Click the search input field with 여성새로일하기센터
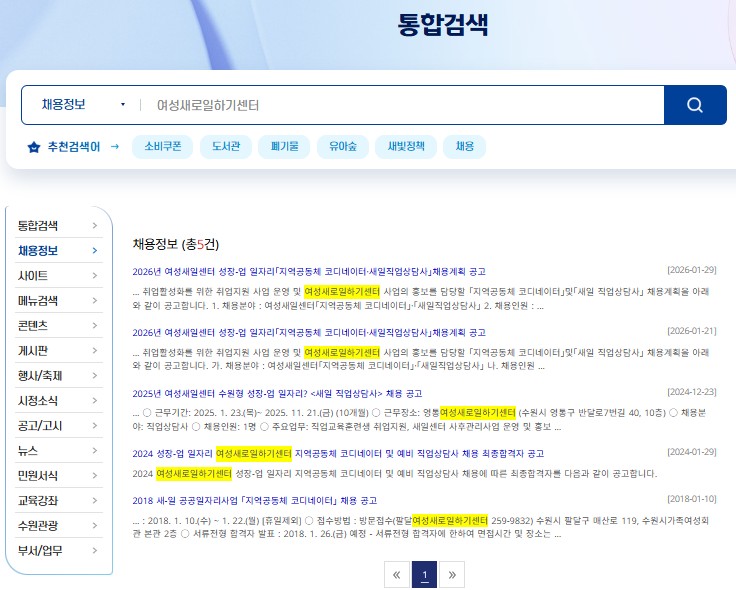Viewport: 736px width, 590px height. (400, 105)
